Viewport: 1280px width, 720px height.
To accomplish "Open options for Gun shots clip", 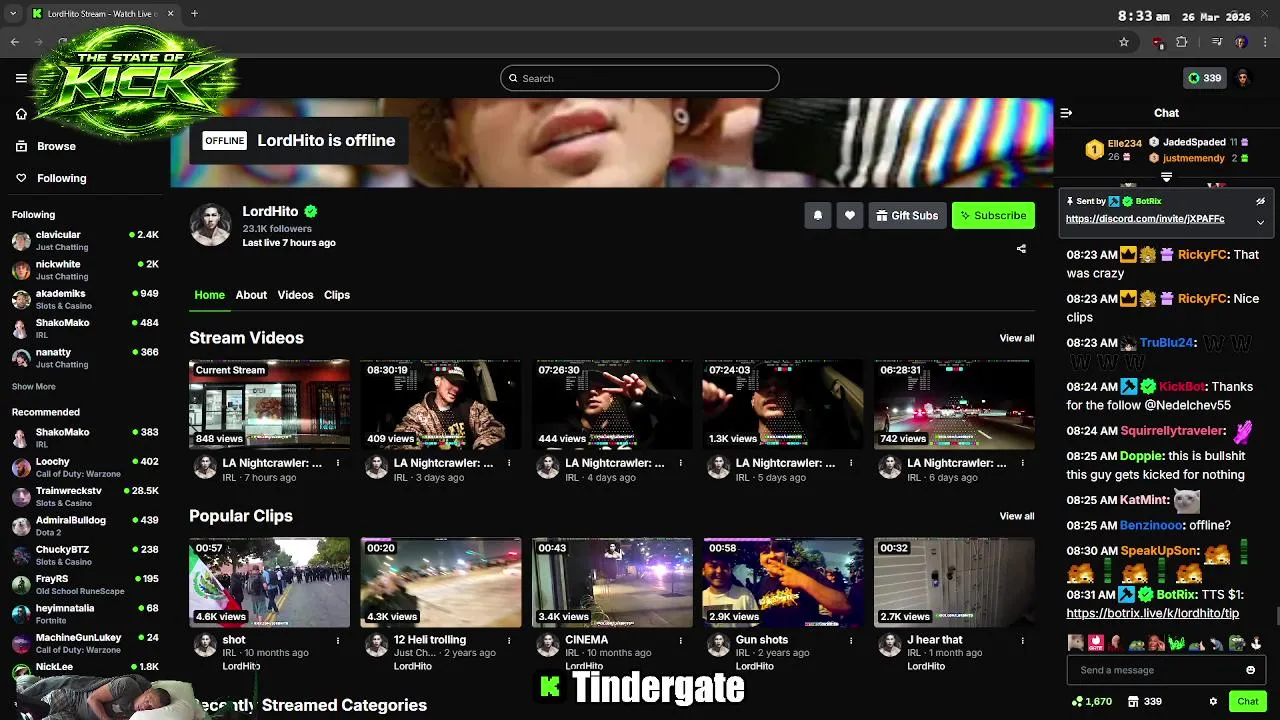I will tap(851, 640).
